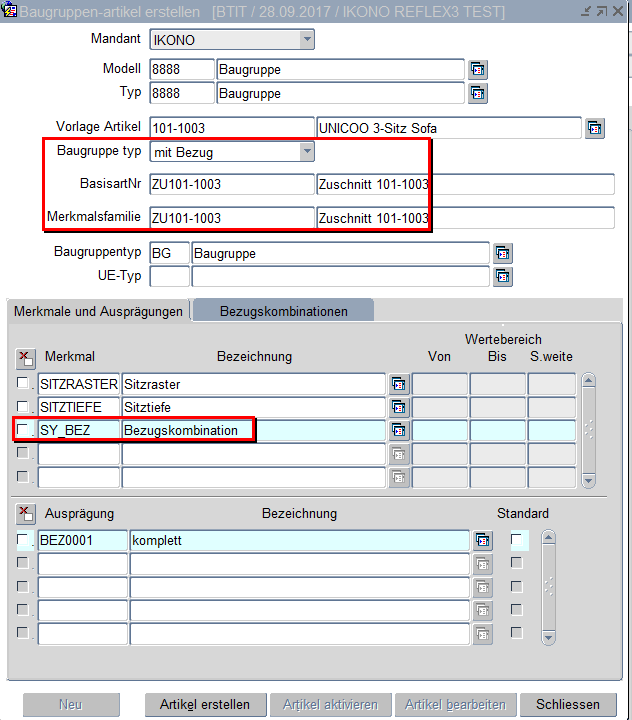Open lookup icon for Sitzraster row
The height and width of the screenshot is (720, 632).
tap(399, 385)
